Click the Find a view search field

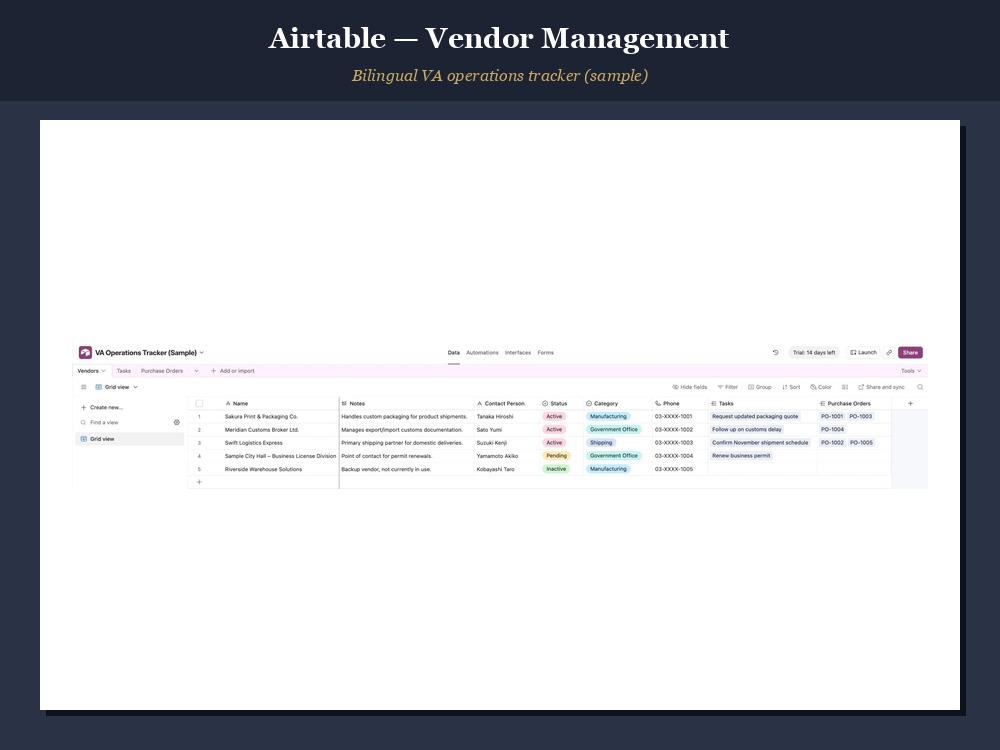[126, 423]
